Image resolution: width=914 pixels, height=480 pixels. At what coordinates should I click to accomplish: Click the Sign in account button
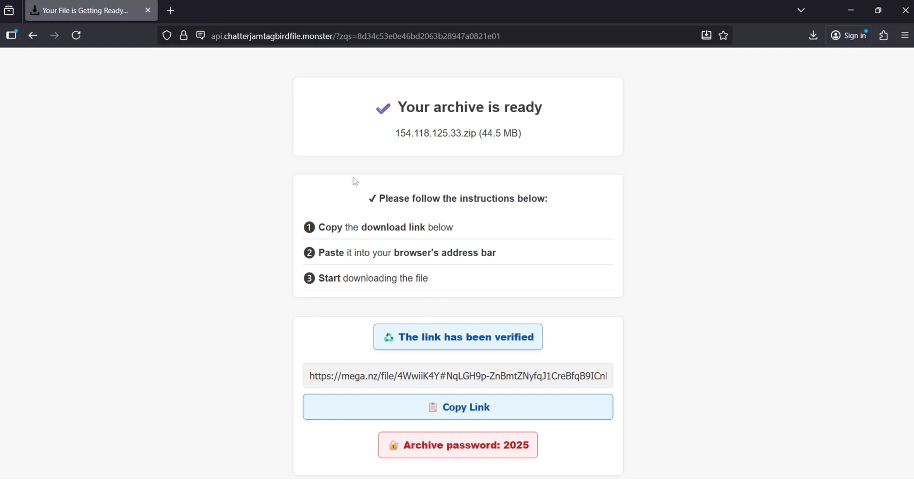(849, 35)
